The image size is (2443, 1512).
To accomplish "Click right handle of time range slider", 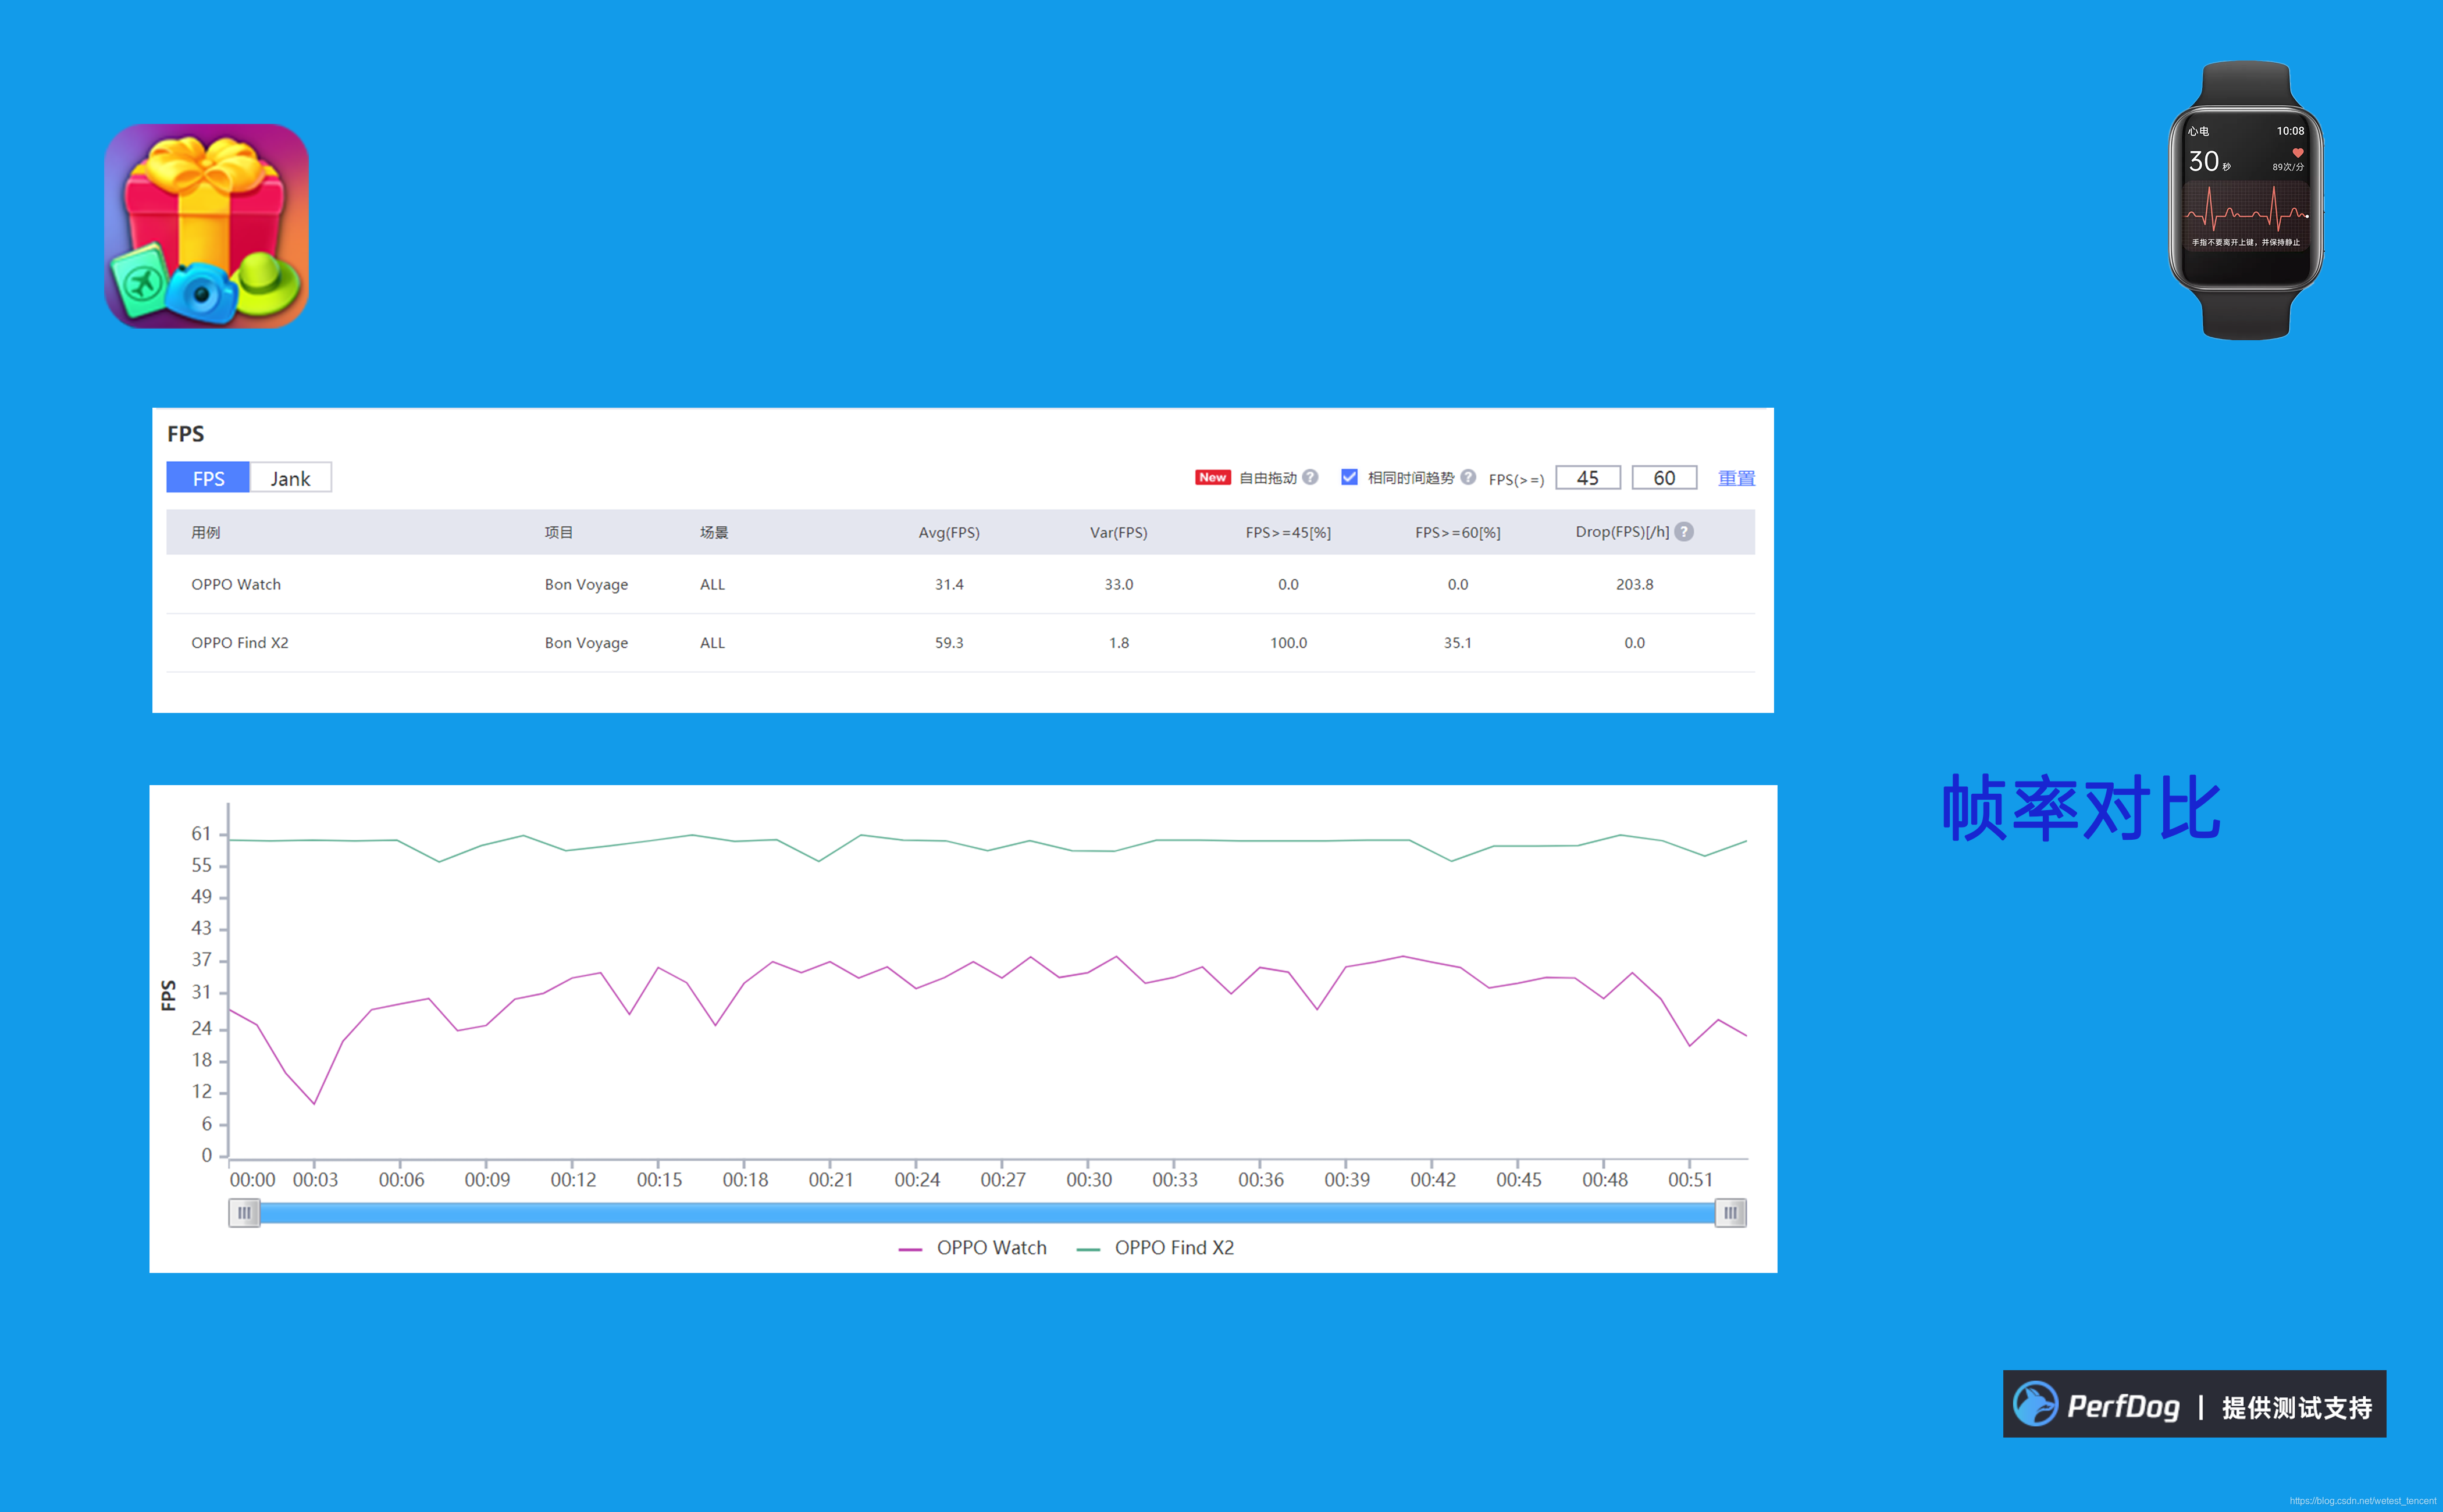I will pos(1730,1213).
